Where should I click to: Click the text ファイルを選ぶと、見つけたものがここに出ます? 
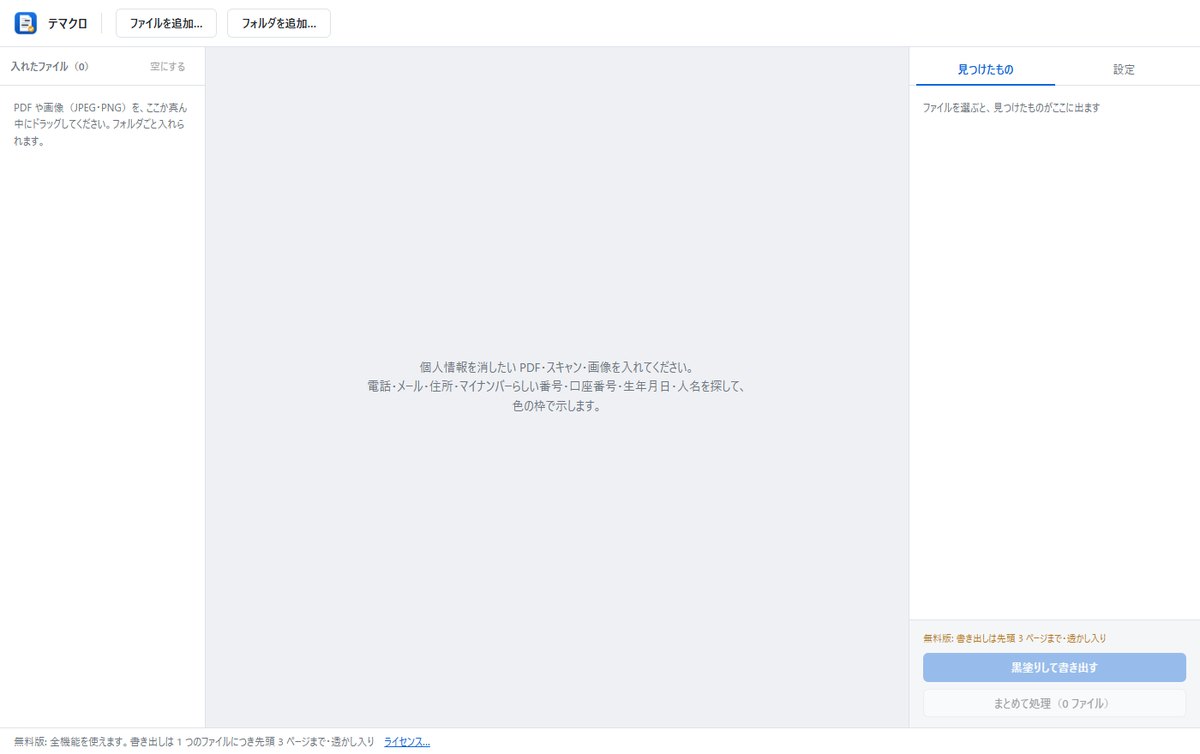[x=1011, y=107]
